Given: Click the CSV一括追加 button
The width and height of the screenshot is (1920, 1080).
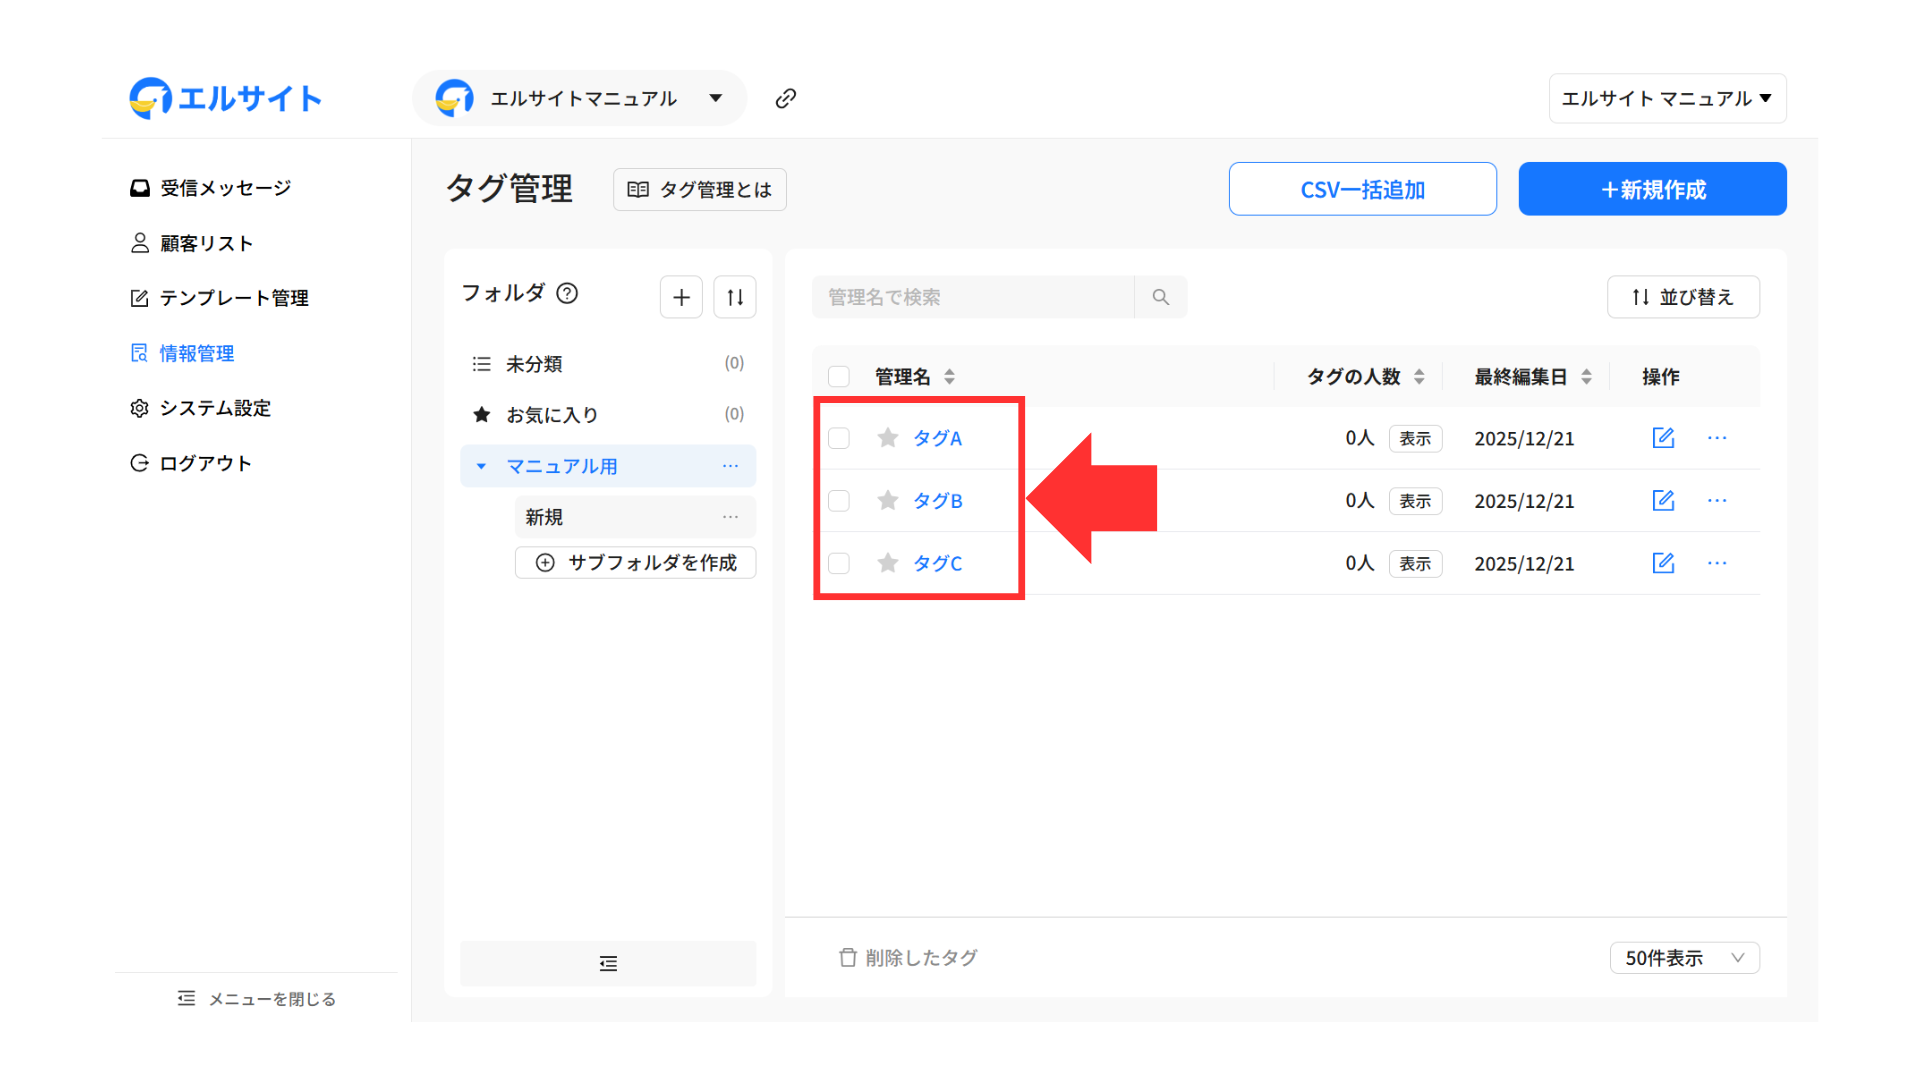Looking at the screenshot, I should point(1362,189).
